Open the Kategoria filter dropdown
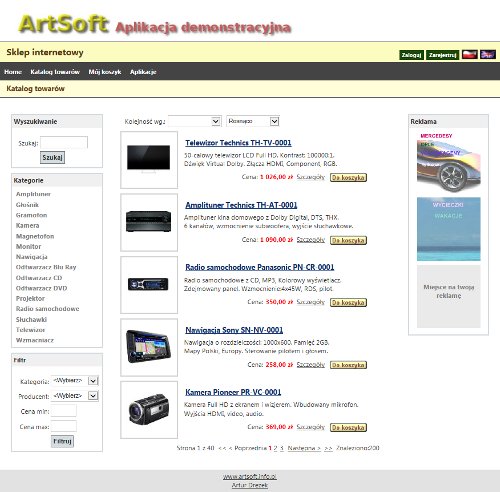This screenshot has width=500, height=492. pyautogui.click(x=75, y=381)
